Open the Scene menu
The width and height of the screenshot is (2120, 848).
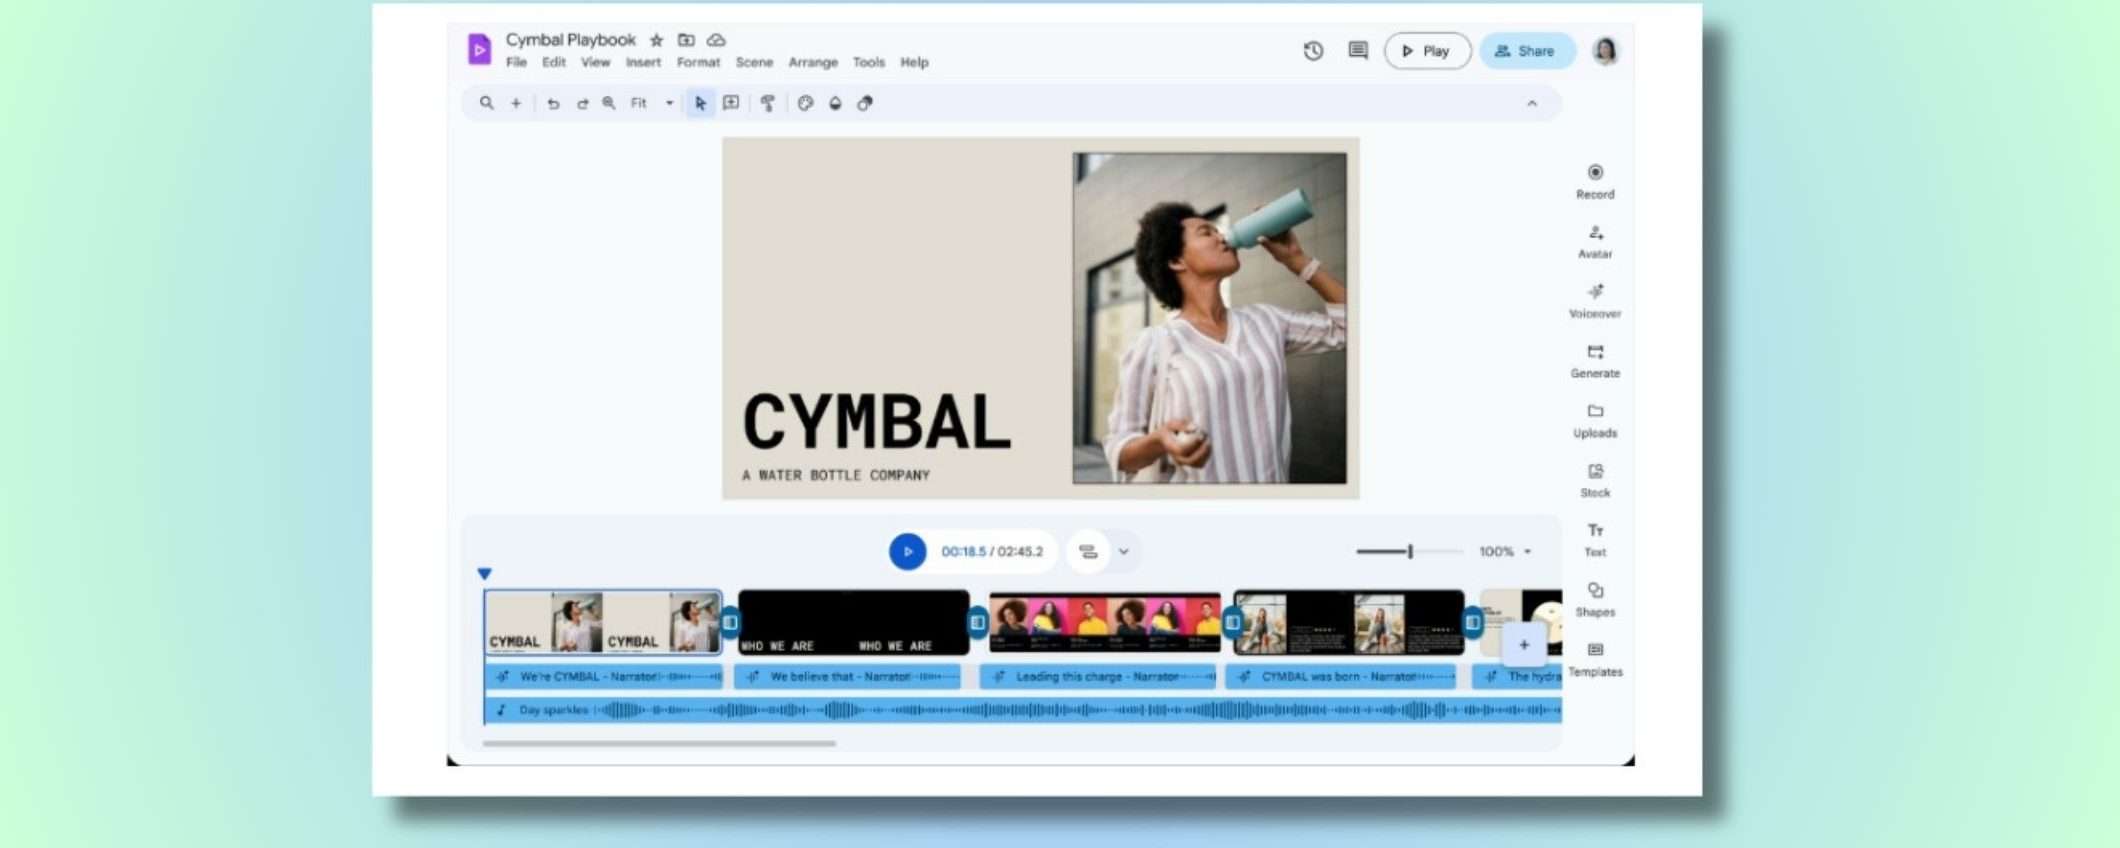[x=754, y=62]
